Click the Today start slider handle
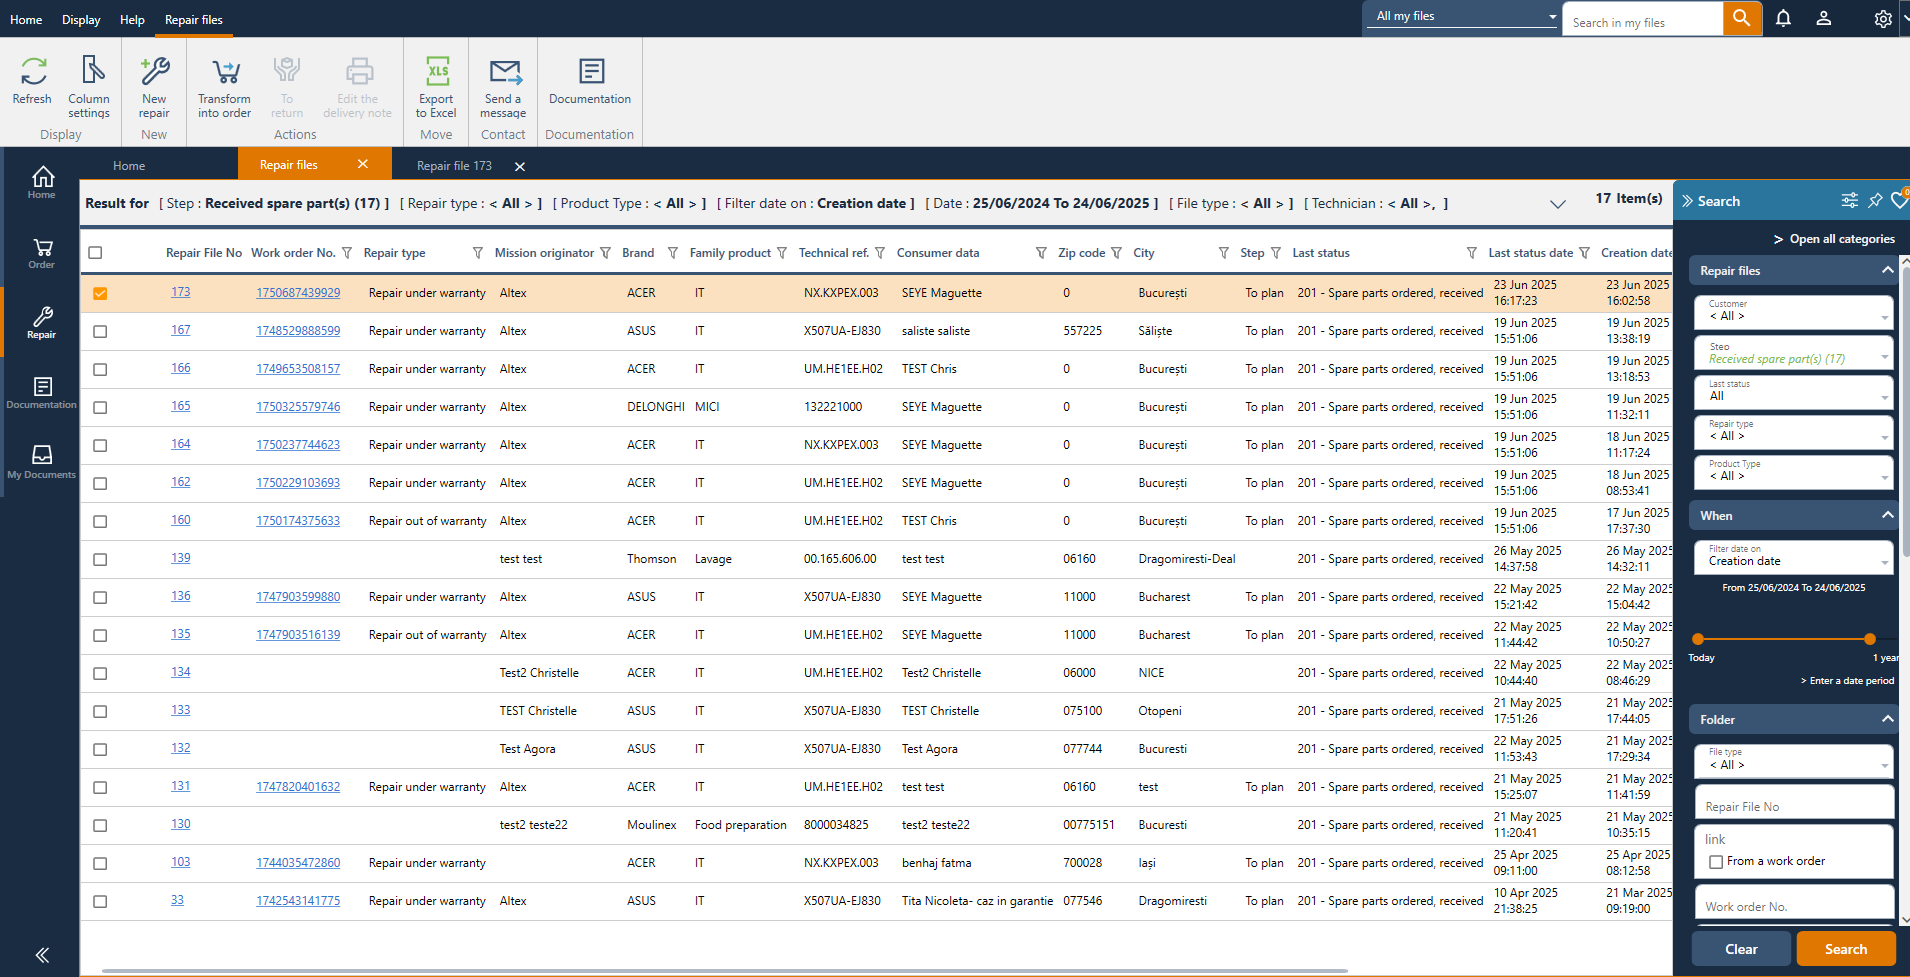This screenshot has height=977, width=1910. coord(1698,639)
